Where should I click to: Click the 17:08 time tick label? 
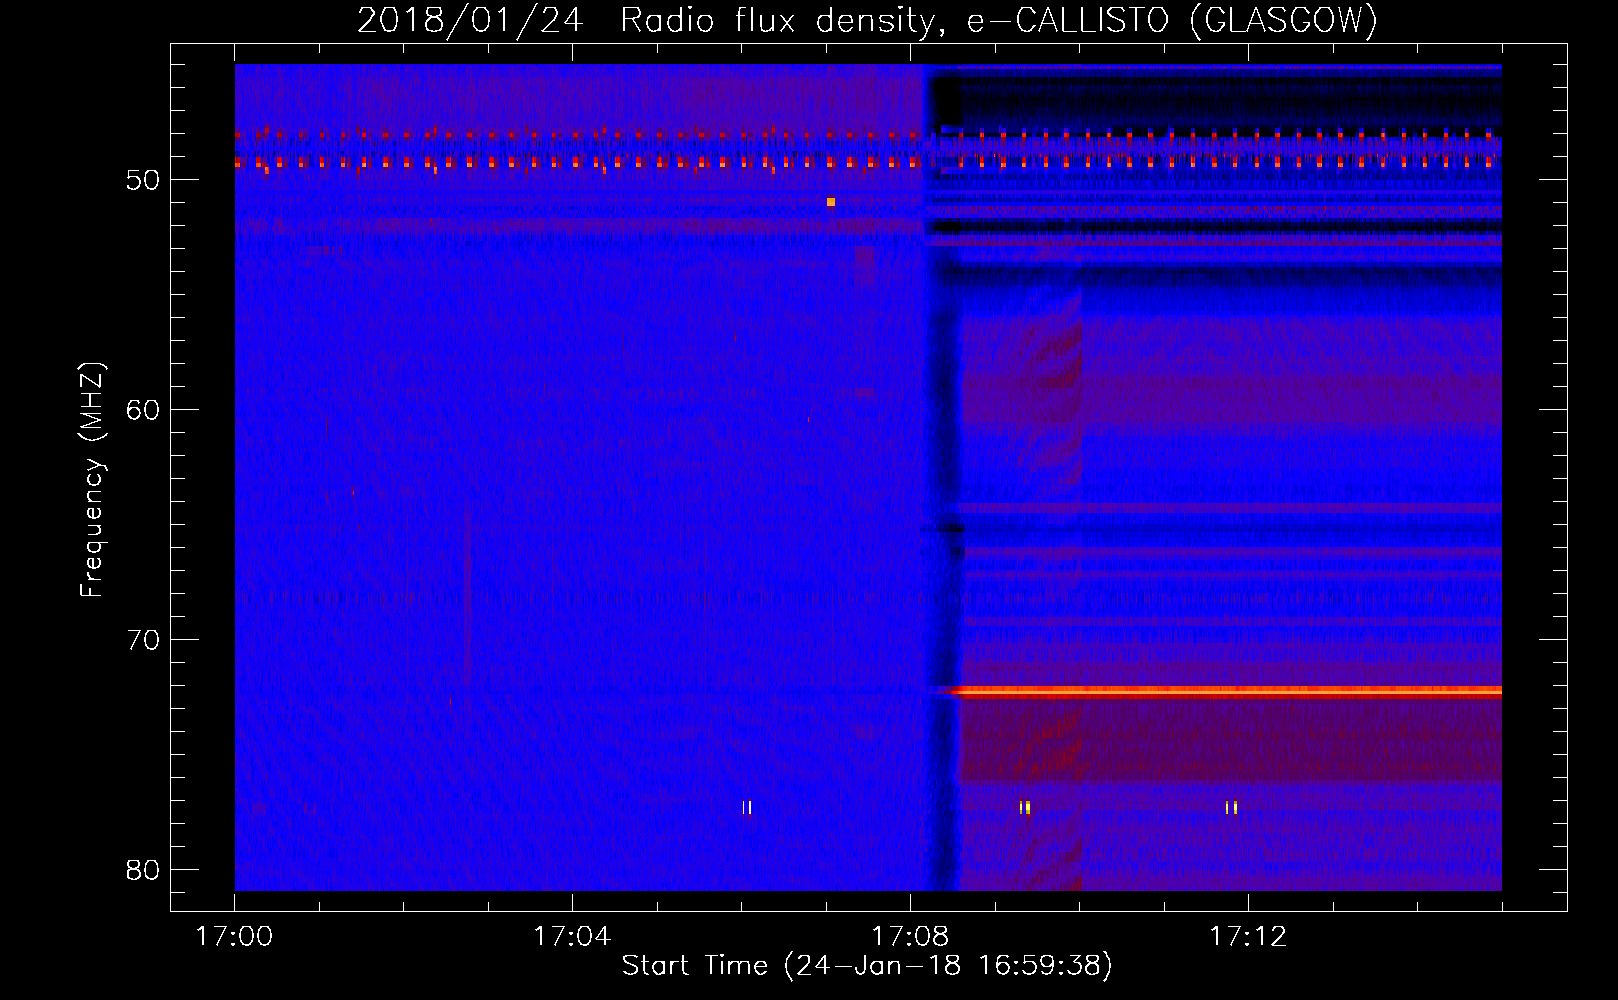pyautogui.click(x=910, y=937)
